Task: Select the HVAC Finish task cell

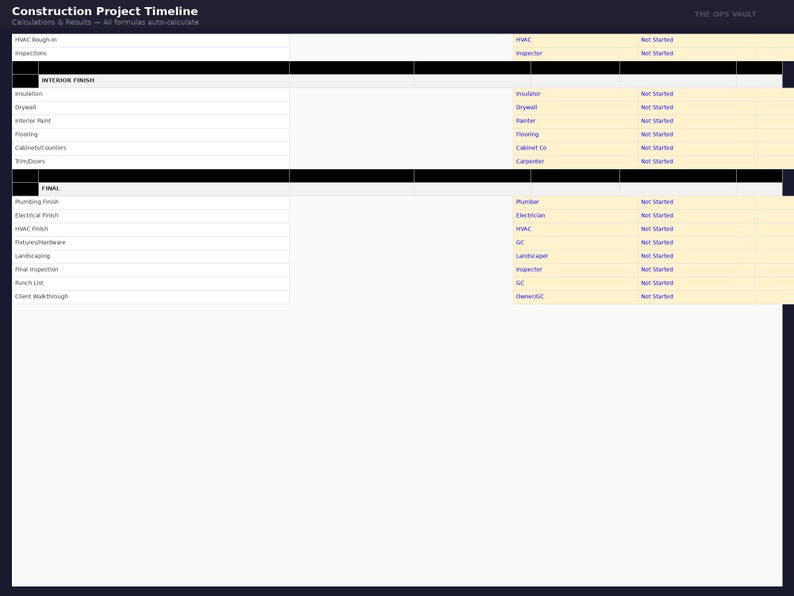Action: pyautogui.click(x=150, y=229)
